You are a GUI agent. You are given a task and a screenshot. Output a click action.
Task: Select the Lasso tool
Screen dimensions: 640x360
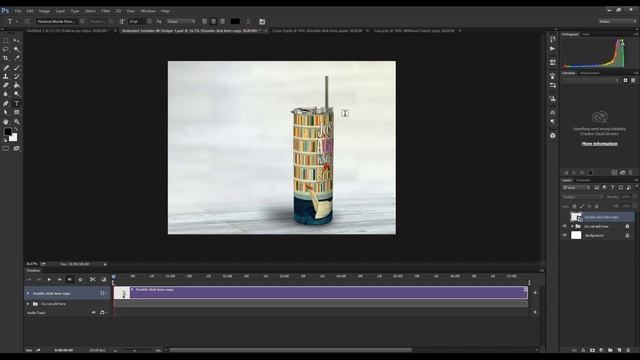(x=6, y=49)
